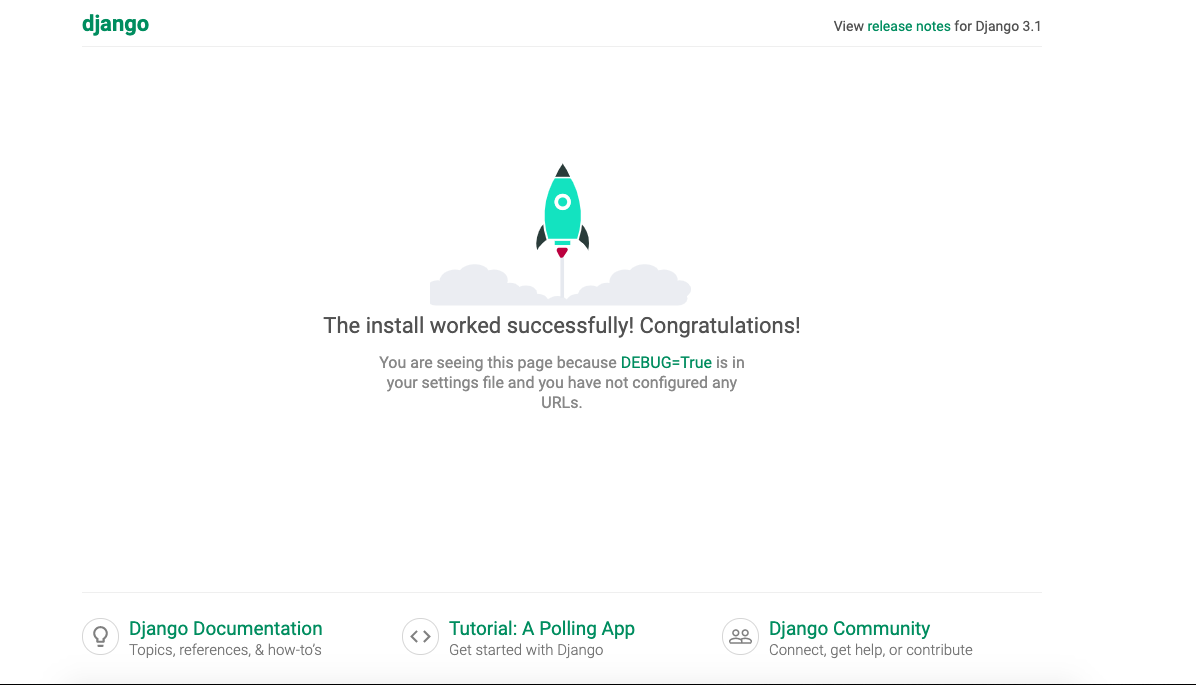
Task: Open Tutorial: A Polling App link
Action: (x=542, y=629)
